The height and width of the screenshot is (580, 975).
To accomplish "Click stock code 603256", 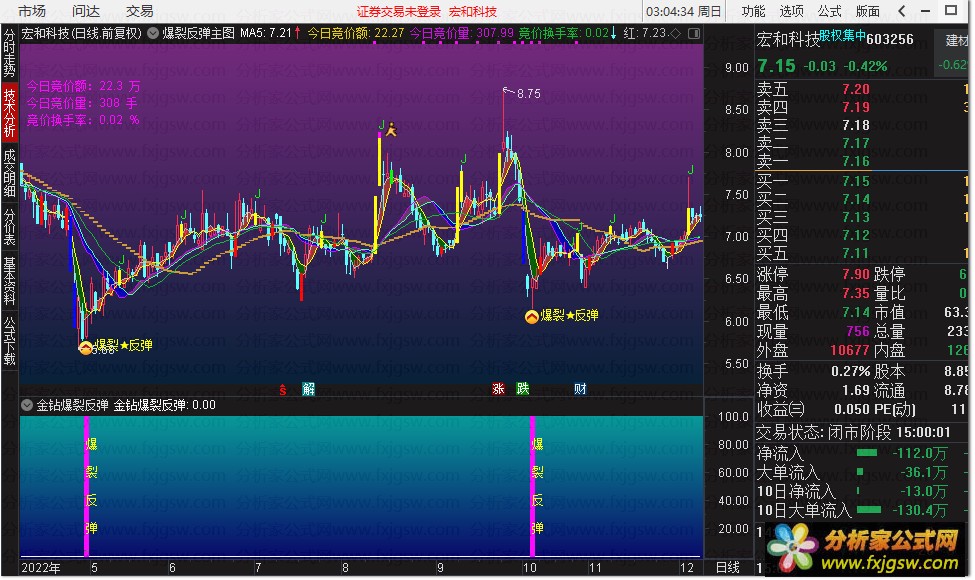I will 890,39.
